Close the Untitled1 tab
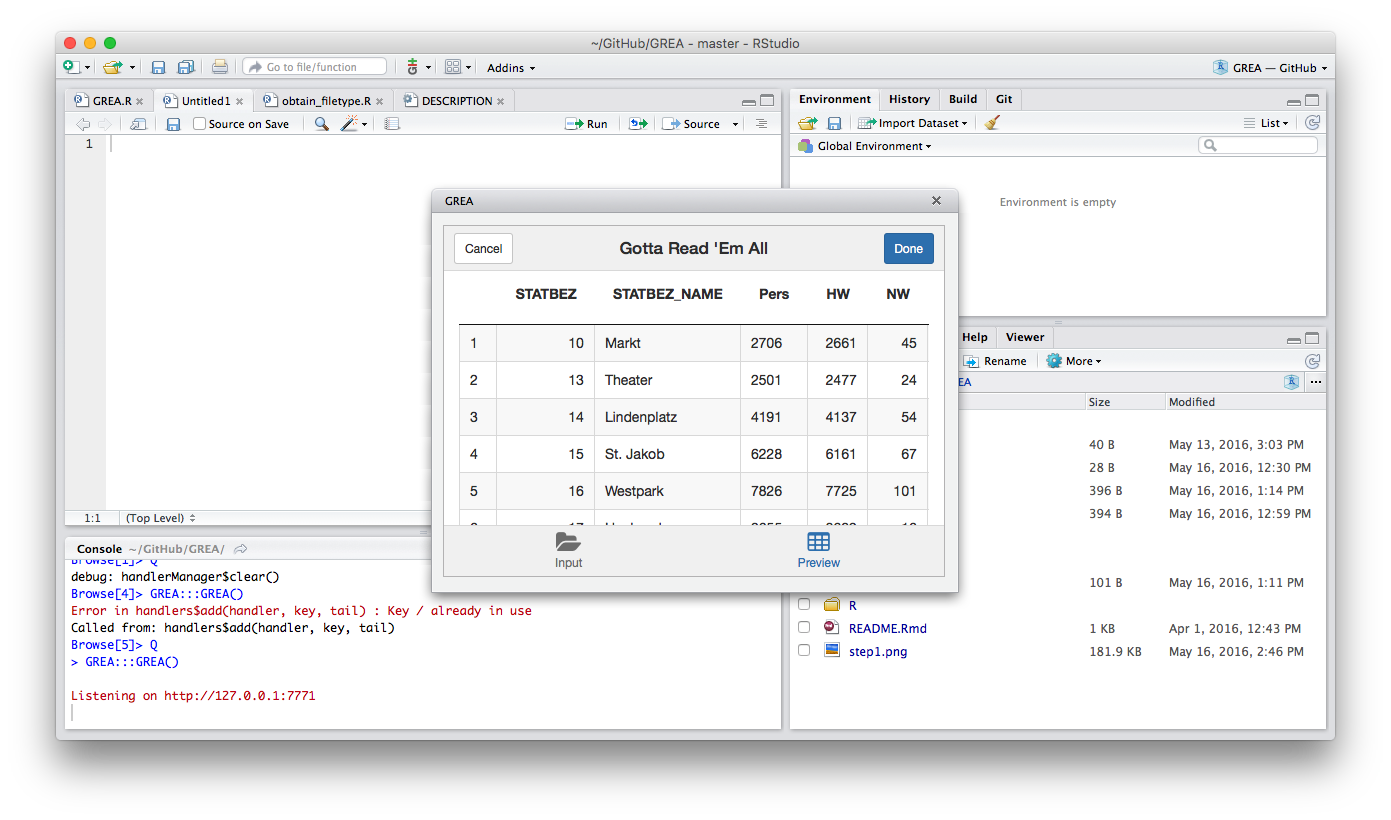 [239, 101]
